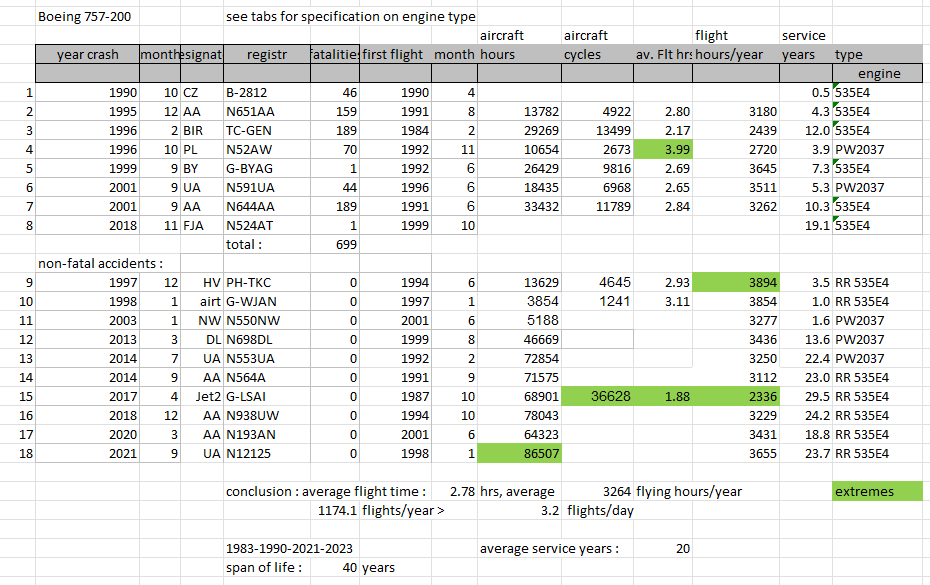Select registration cell G-WJAN
This screenshot has height=585, width=930.
coord(267,301)
